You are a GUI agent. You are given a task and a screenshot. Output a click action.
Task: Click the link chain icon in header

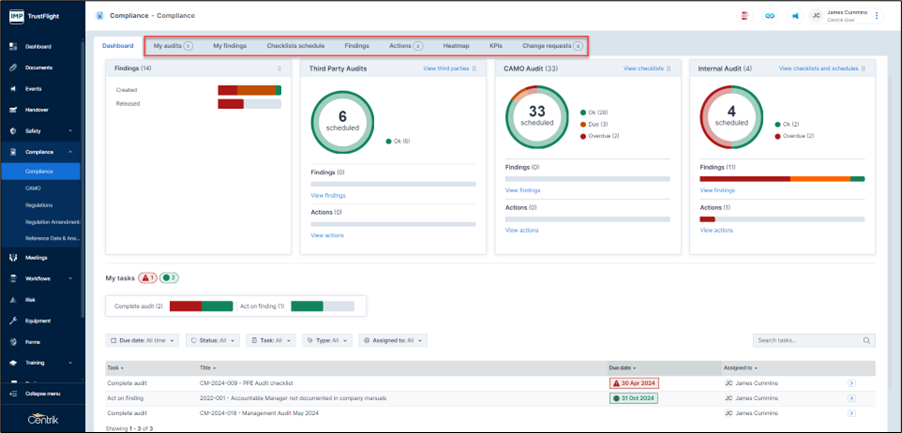coord(769,16)
